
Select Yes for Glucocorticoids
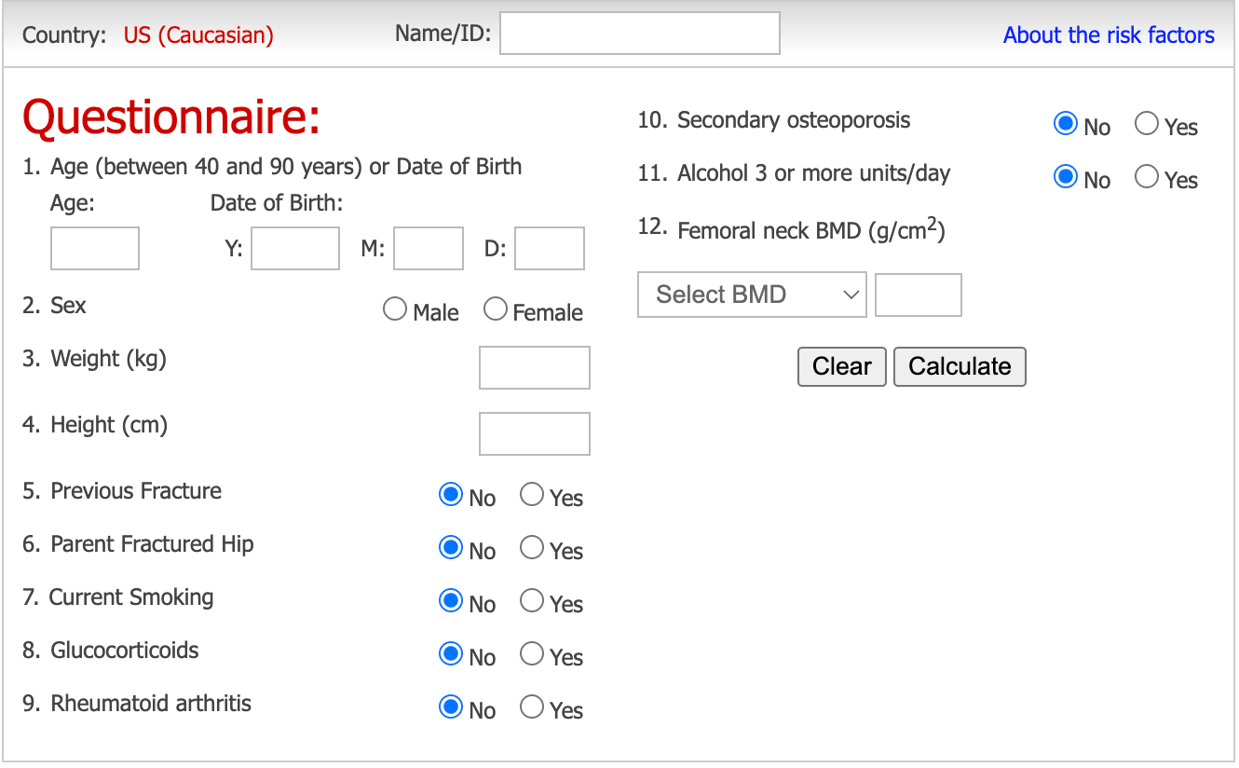(532, 655)
